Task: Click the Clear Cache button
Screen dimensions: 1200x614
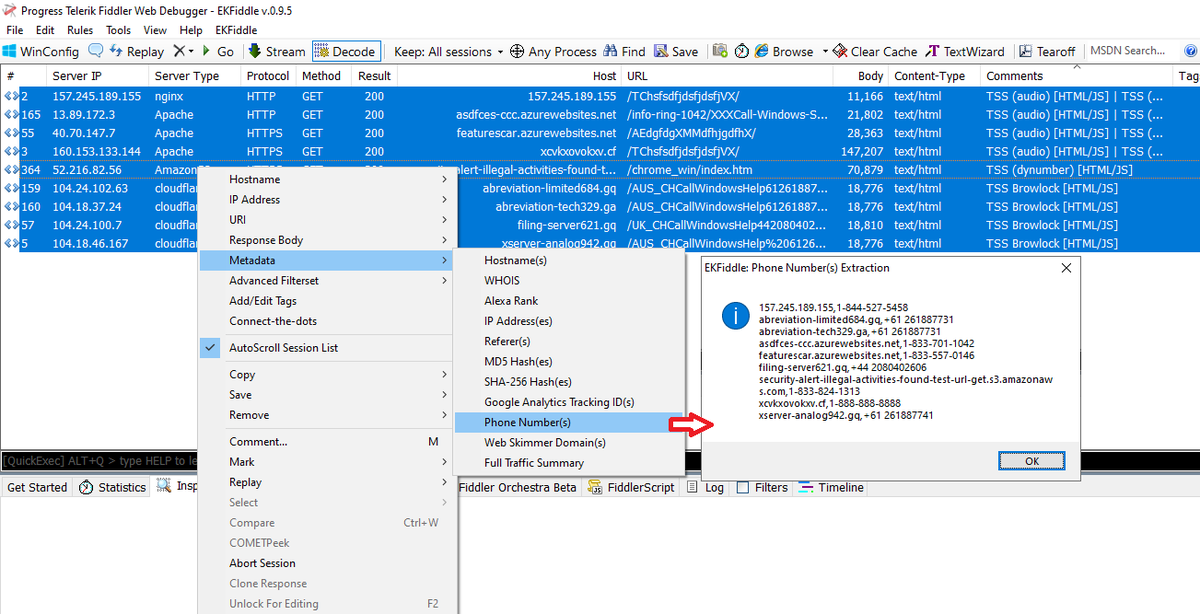Action: pos(876,51)
